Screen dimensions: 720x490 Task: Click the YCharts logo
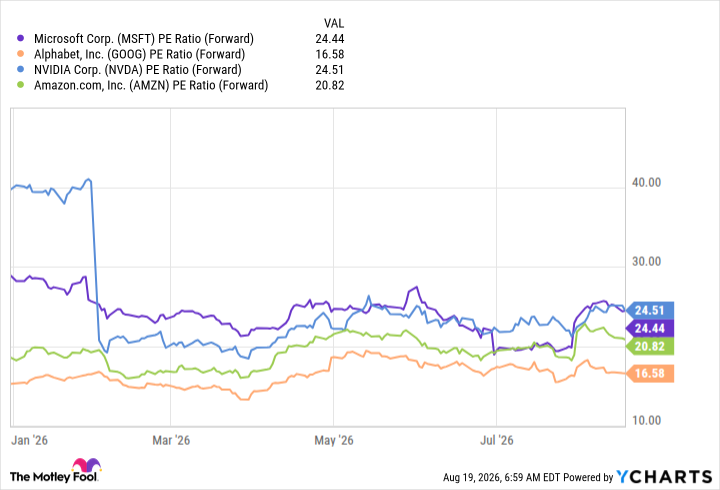tap(664, 477)
